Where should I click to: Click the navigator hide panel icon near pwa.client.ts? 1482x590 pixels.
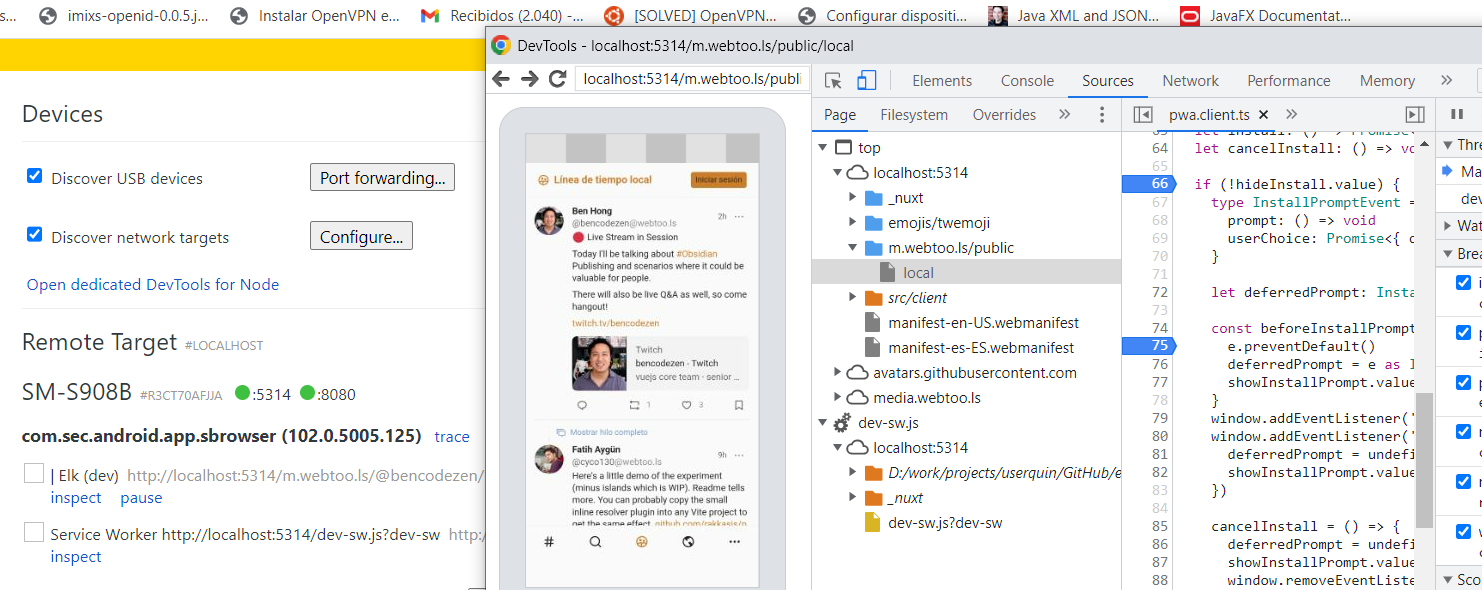(1145, 114)
